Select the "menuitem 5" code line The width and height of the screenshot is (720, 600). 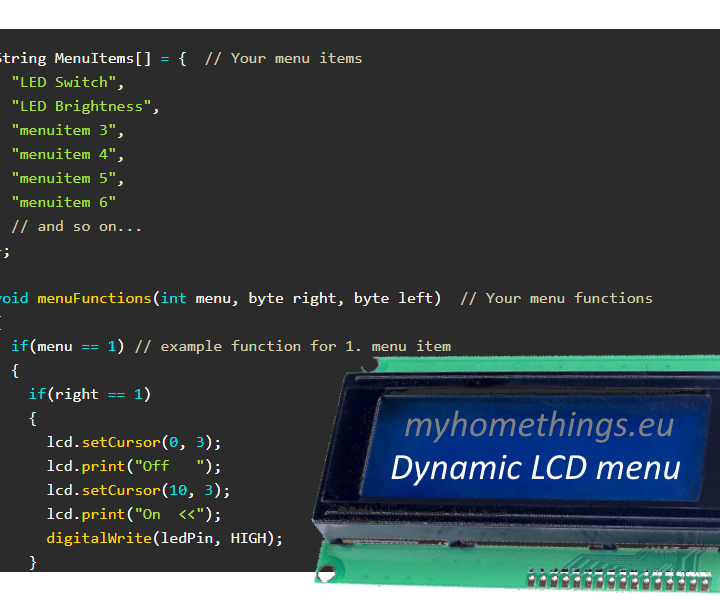click(68, 178)
